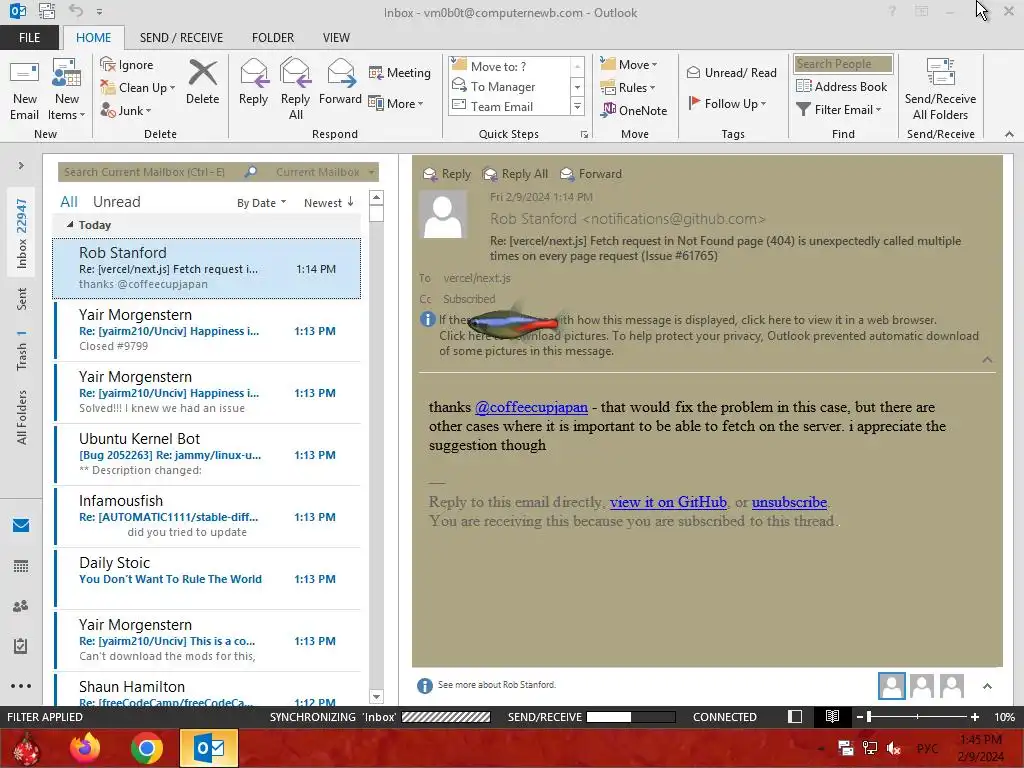
Task: Expand the People Pane
Action: (x=987, y=686)
